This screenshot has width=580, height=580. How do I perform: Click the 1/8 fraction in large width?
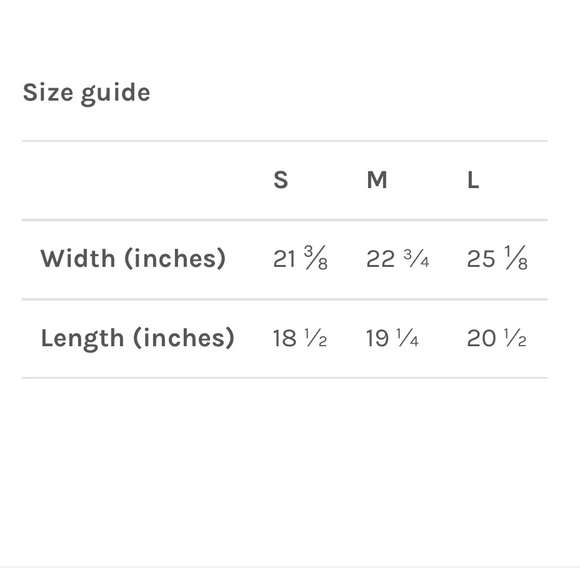pyautogui.click(x=516, y=257)
